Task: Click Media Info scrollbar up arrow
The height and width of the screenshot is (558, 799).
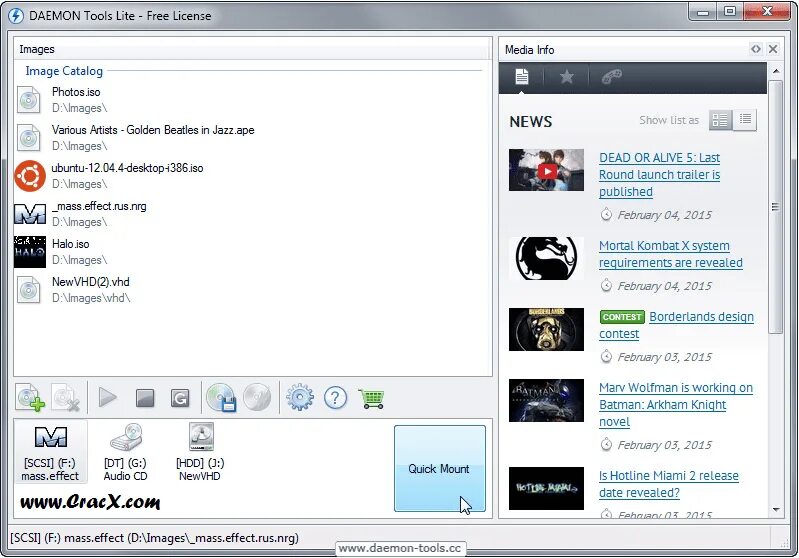Action: [x=776, y=71]
